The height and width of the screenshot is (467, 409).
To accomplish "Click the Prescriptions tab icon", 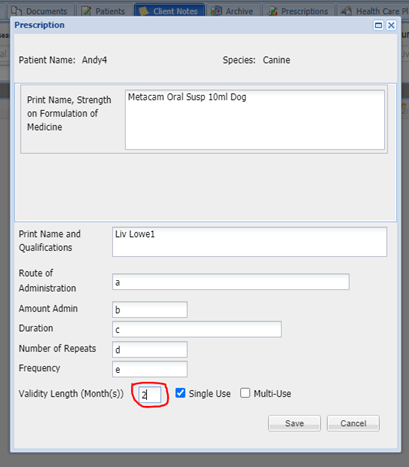I will (x=272, y=11).
